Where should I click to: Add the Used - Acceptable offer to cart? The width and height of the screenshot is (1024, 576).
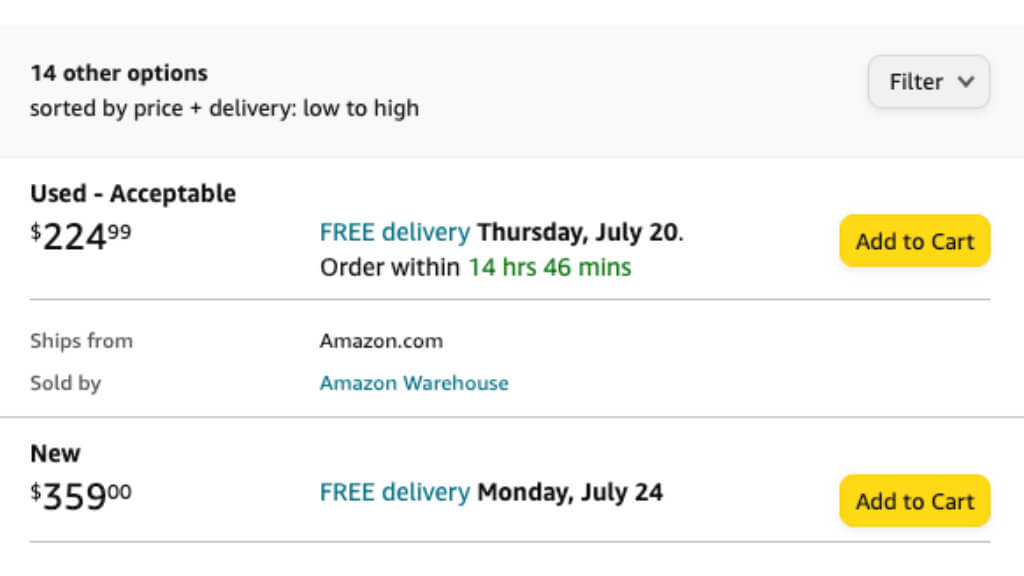pyautogui.click(x=914, y=241)
